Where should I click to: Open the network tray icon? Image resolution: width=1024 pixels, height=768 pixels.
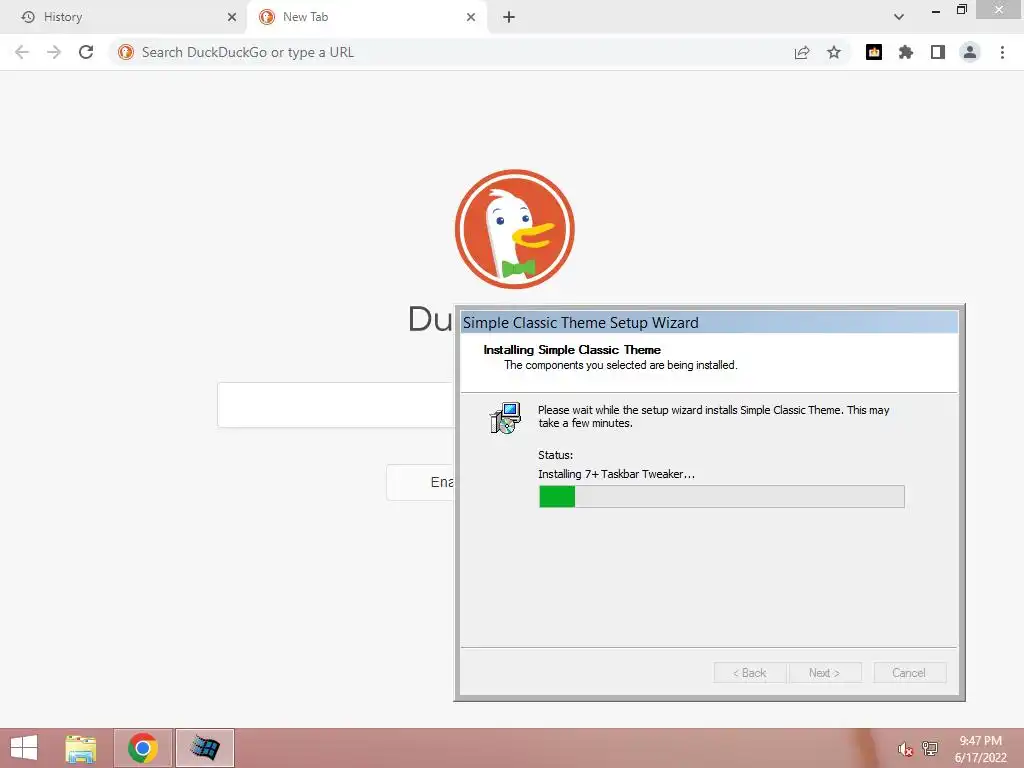[x=929, y=749]
